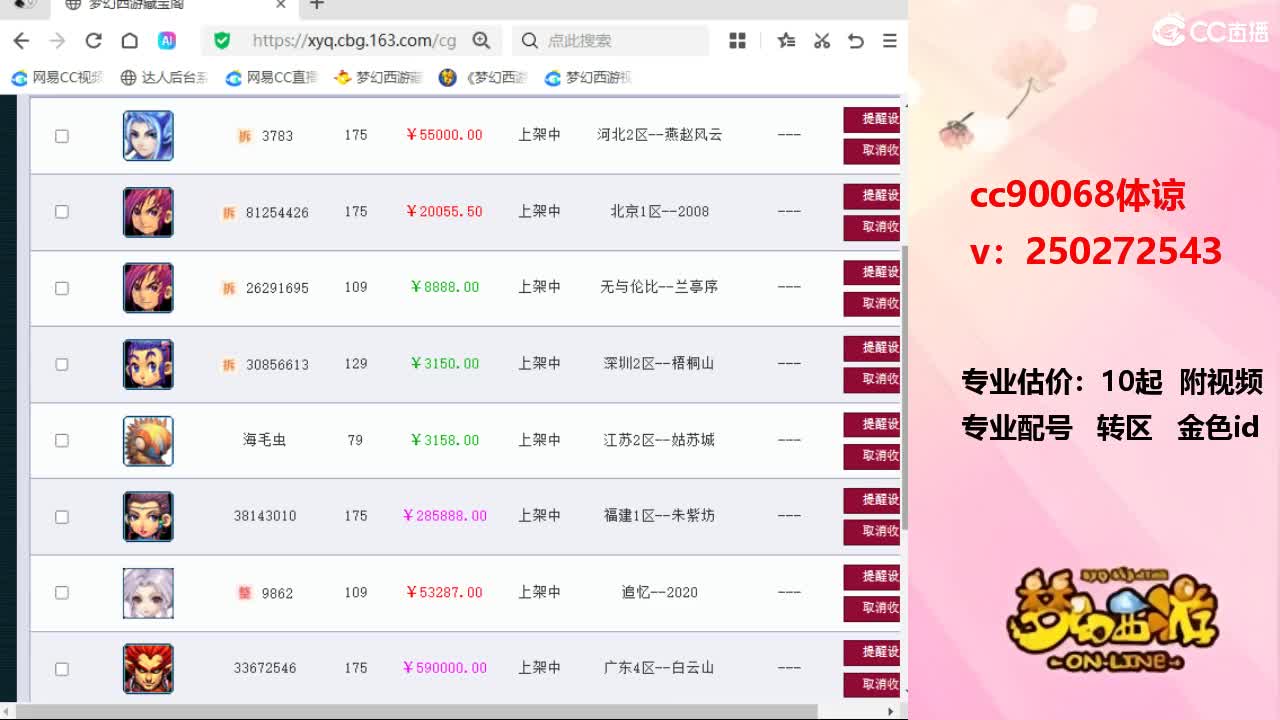1280x720 pixels.
Task: Go to browser home page icon
Action: tap(129, 41)
